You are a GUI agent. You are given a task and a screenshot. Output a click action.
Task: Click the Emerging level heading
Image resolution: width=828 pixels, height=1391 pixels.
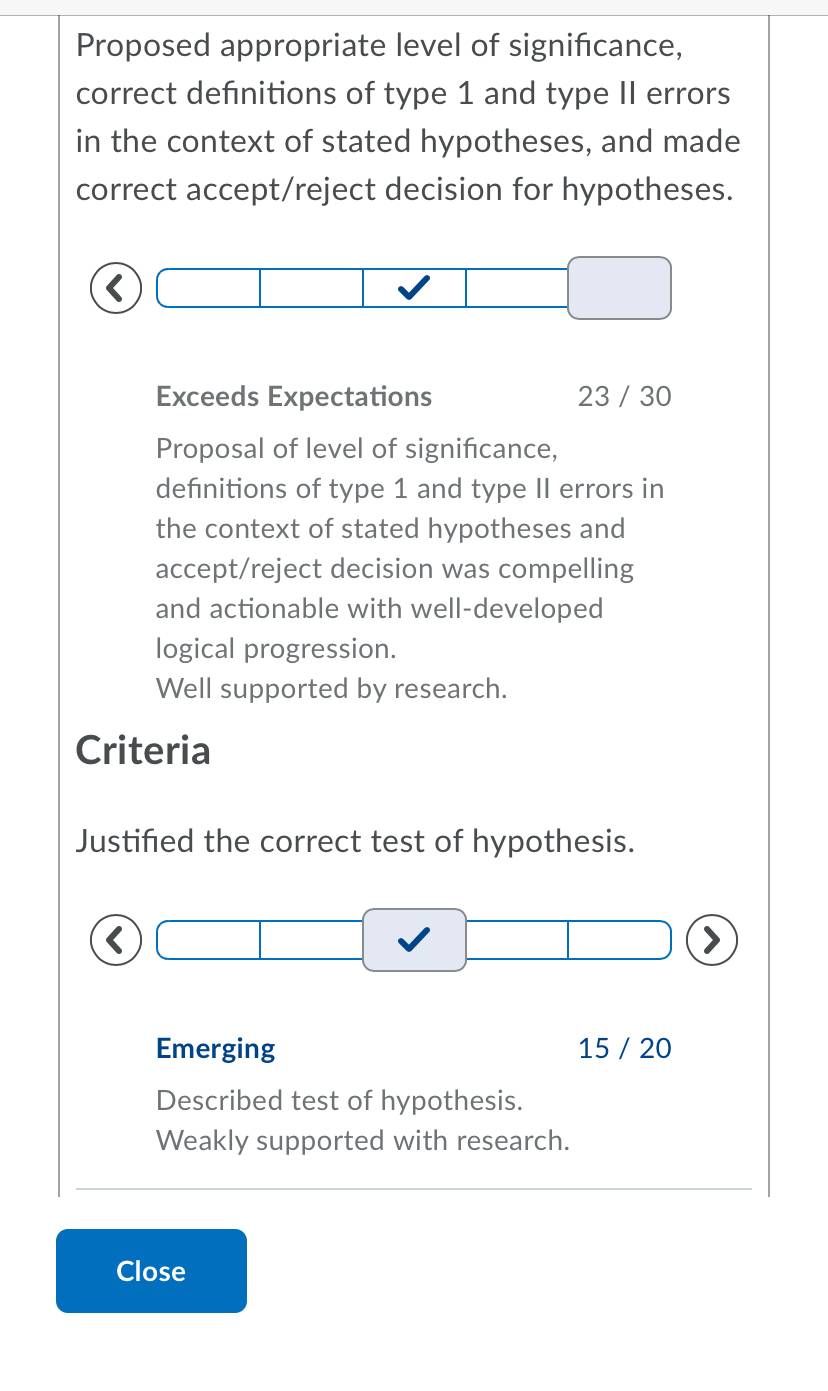point(216,1048)
